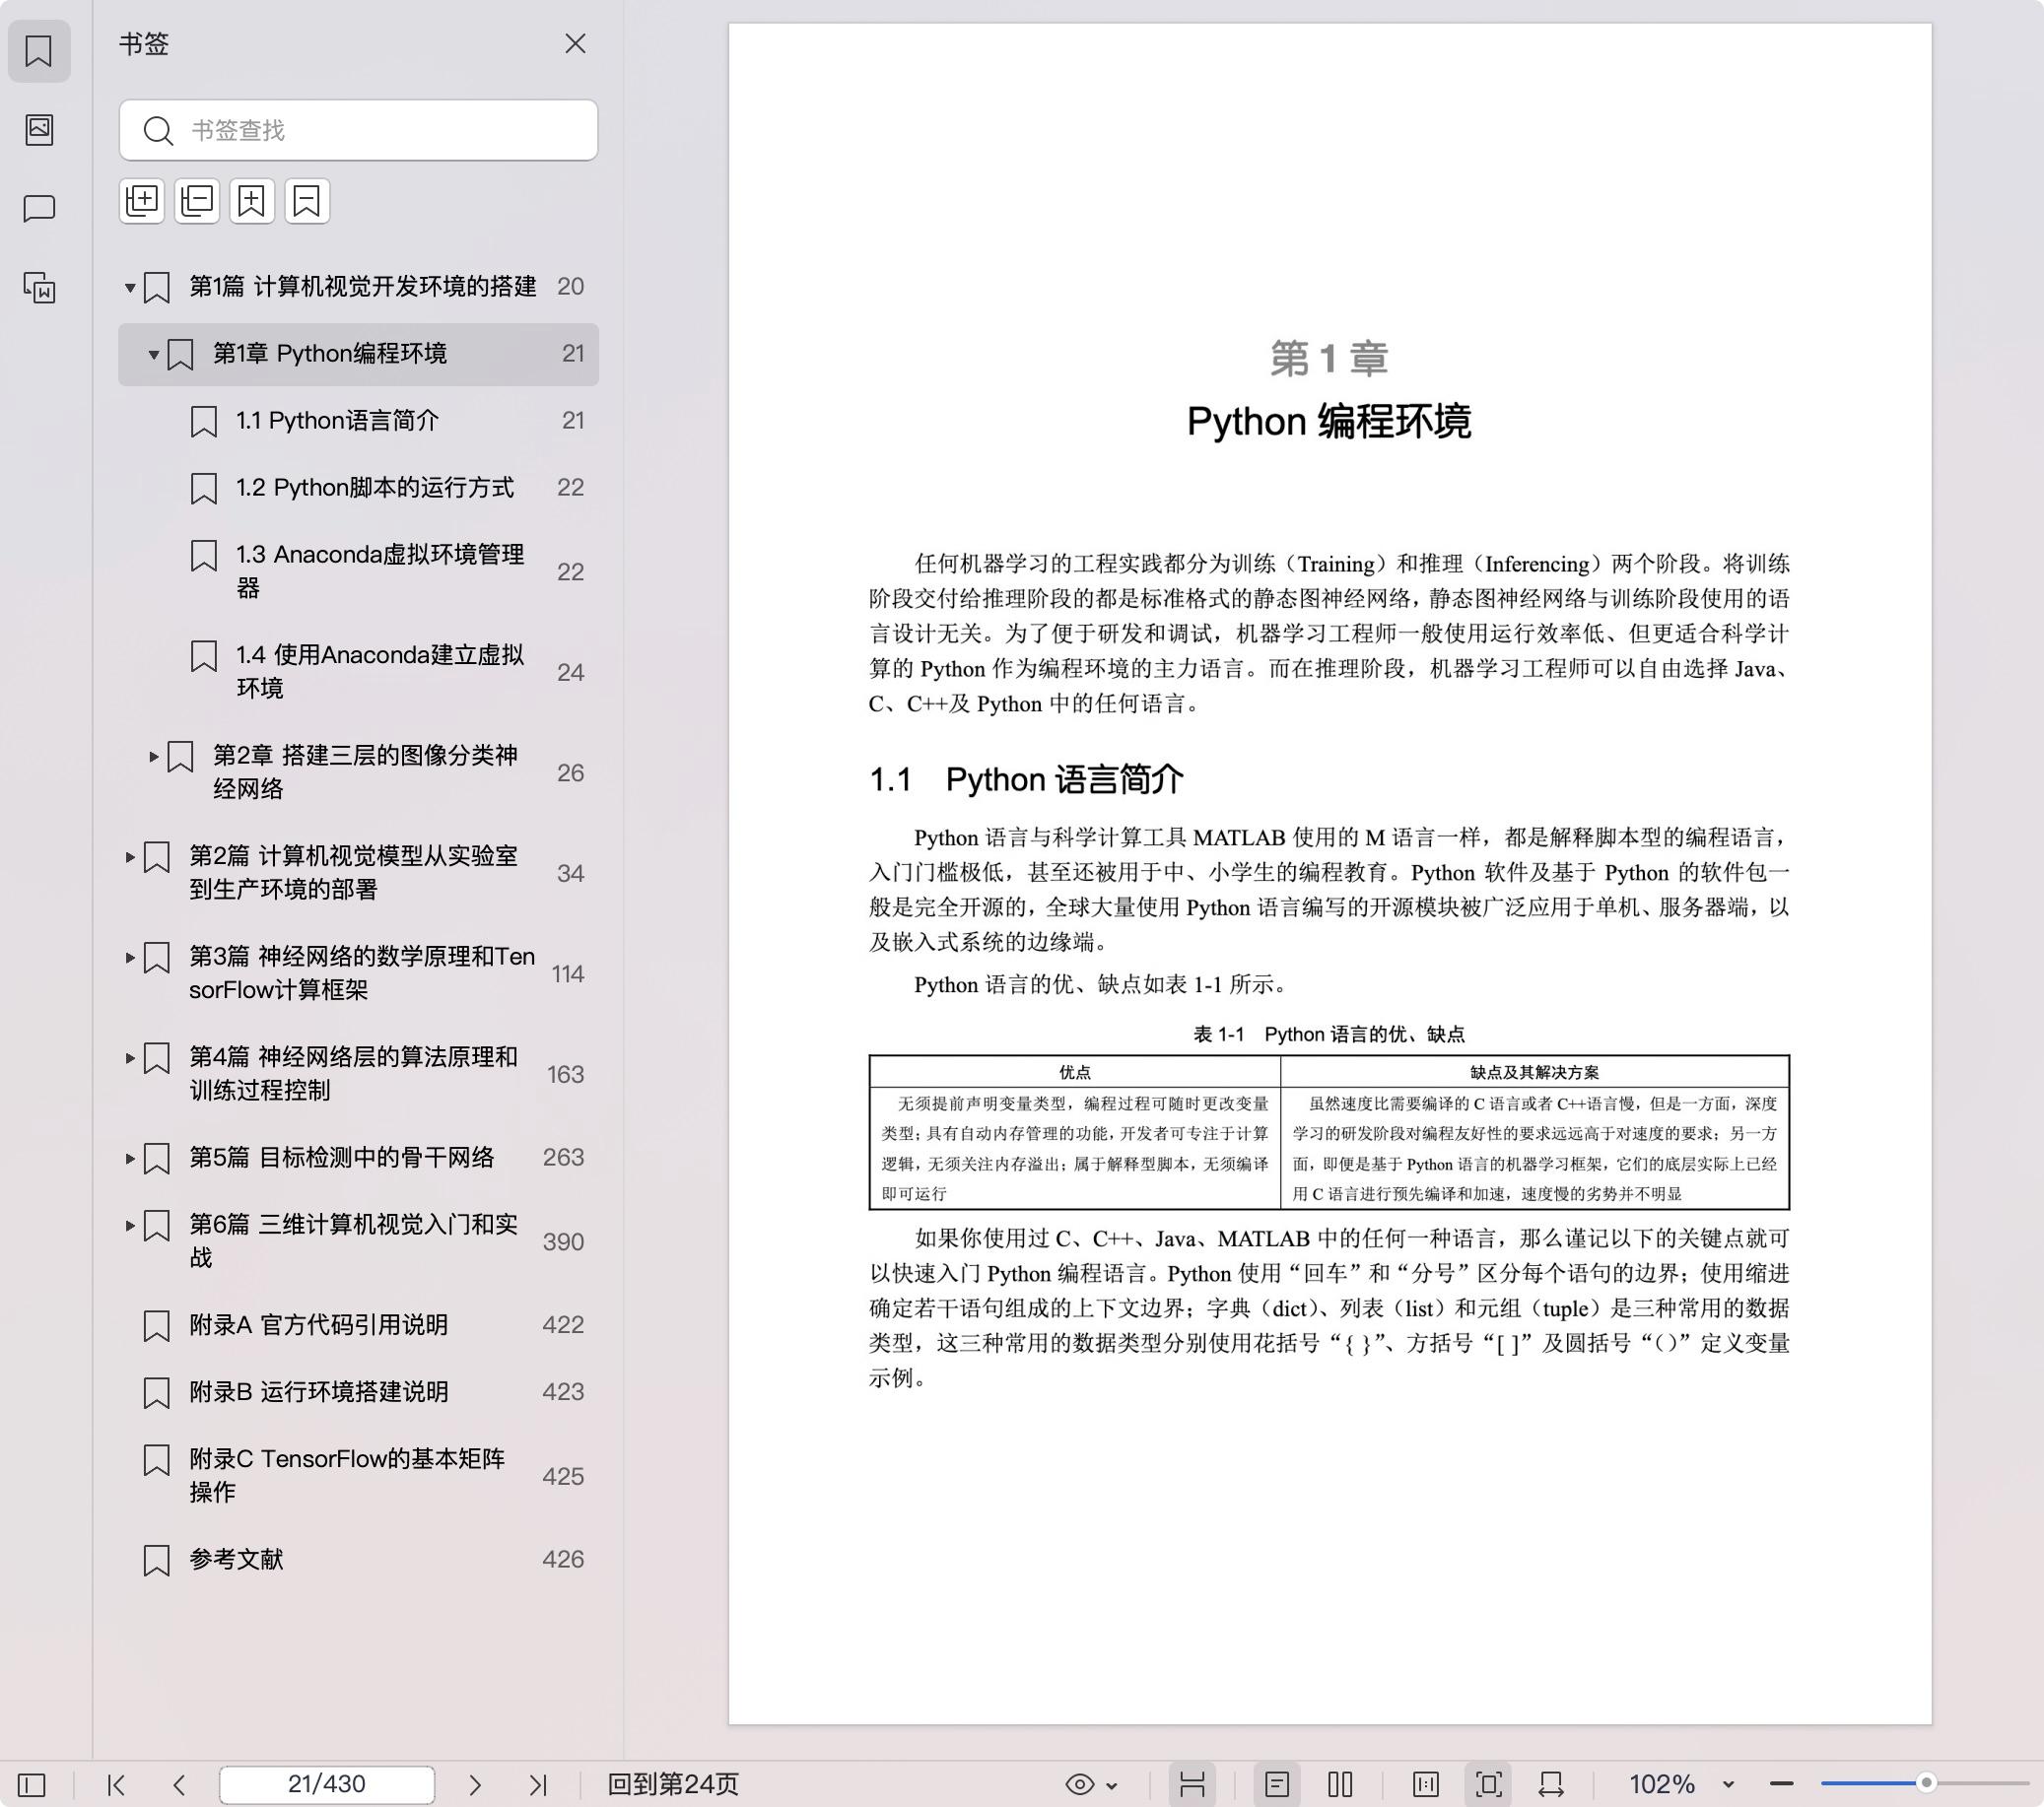
Task: Click bookmark icon beside 第5篇 目标检测中的骨干网络
Action: coord(157,1159)
